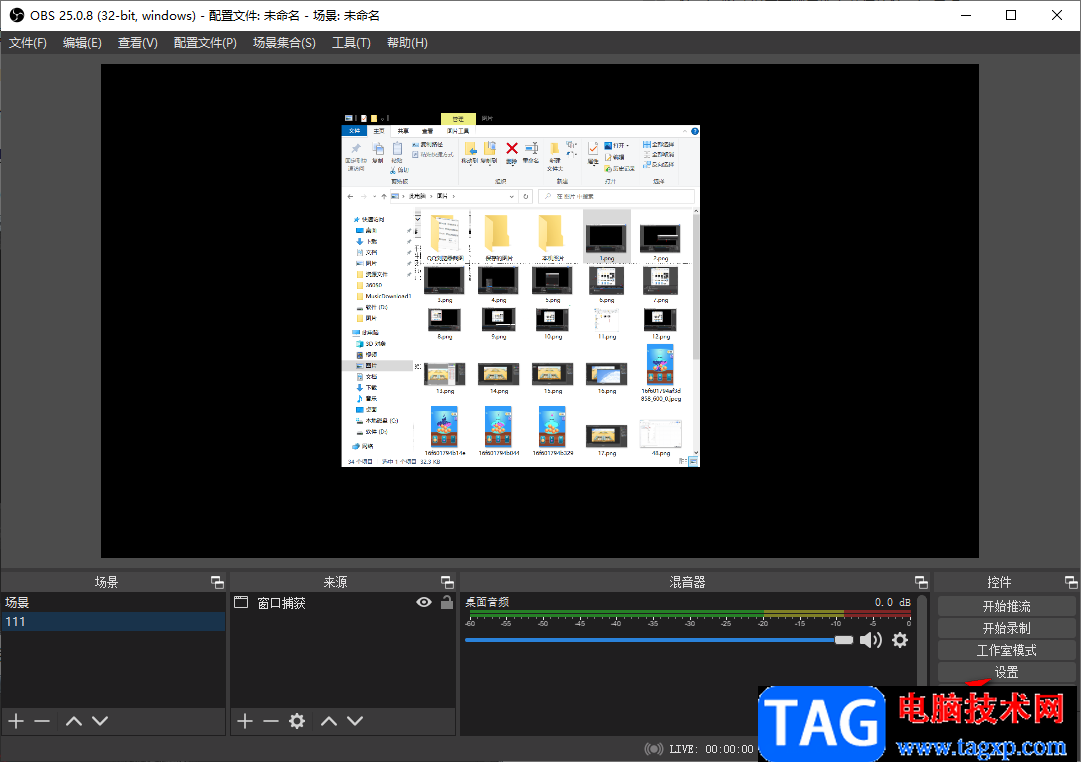Open the 文件(F) menu
1081x762 pixels.
coord(28,43)
